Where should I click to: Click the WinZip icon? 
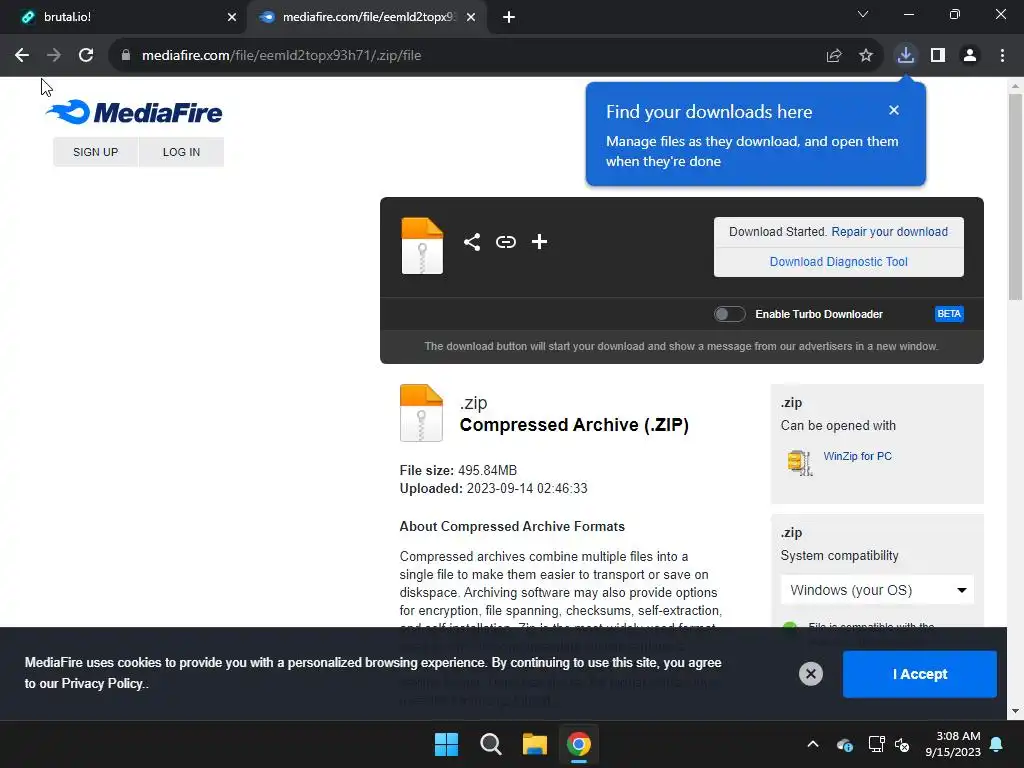click(x=800, y=462)
